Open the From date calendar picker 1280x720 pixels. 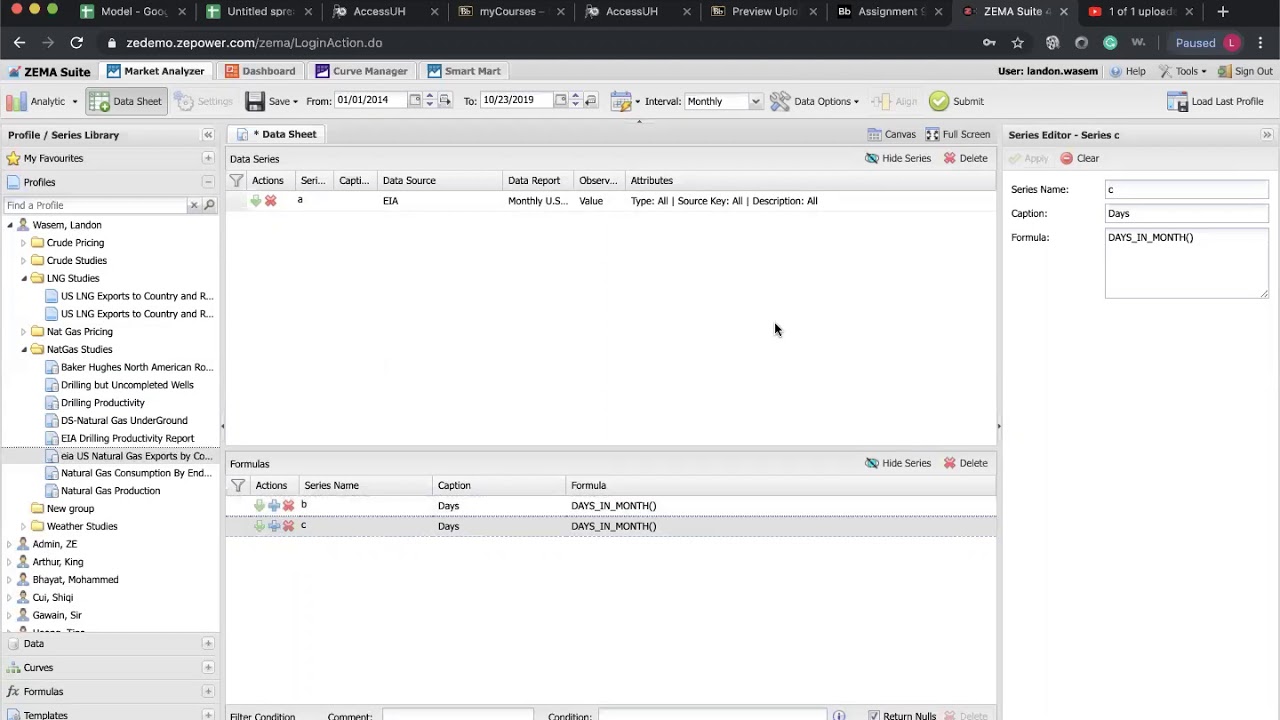pos(415,100)
